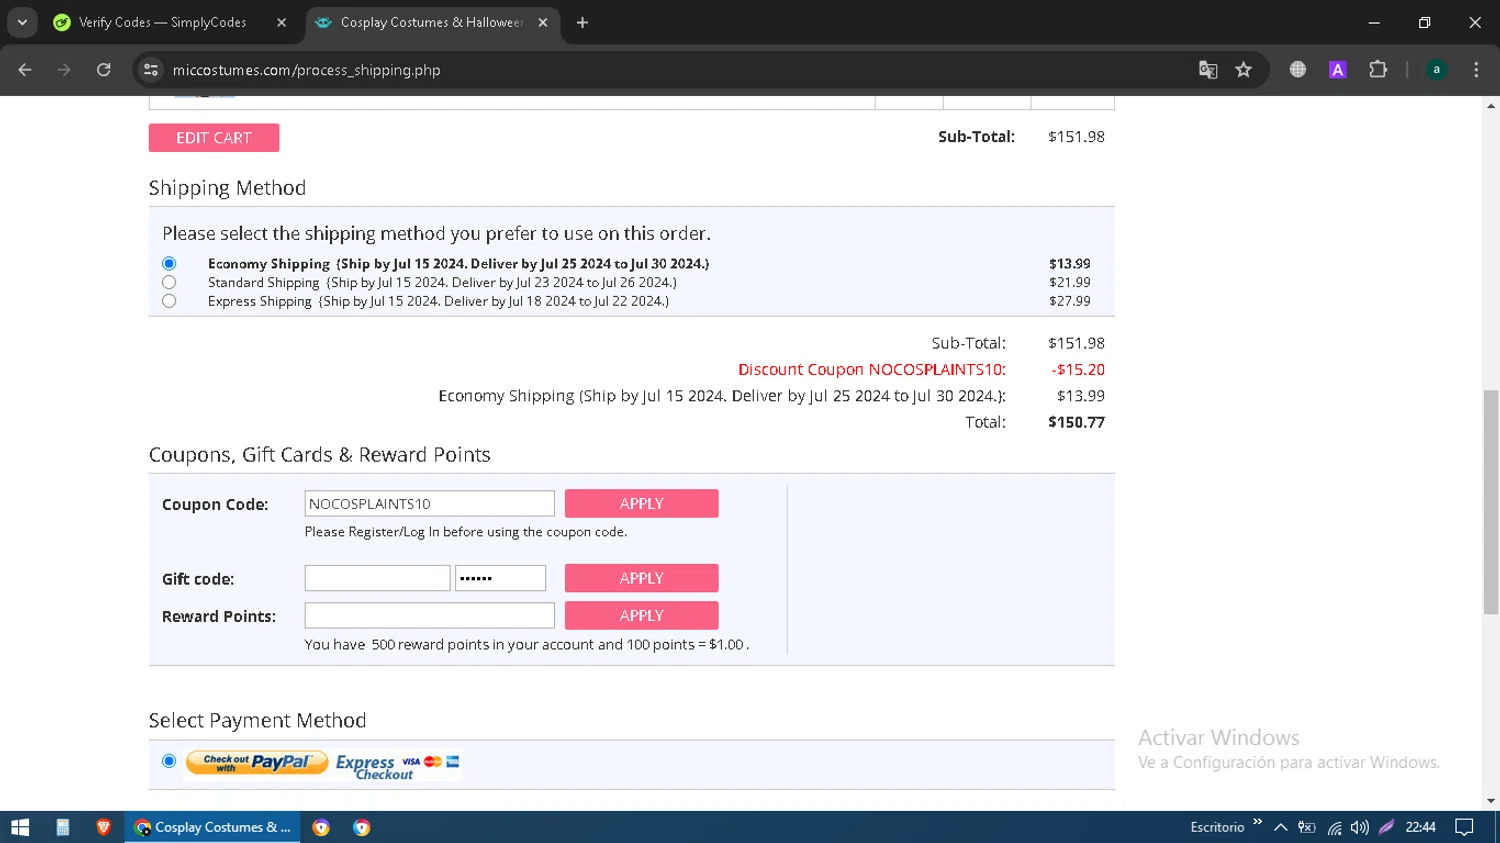
Task: Open the 22:44 clock
Action: (x=1420, y=827)
